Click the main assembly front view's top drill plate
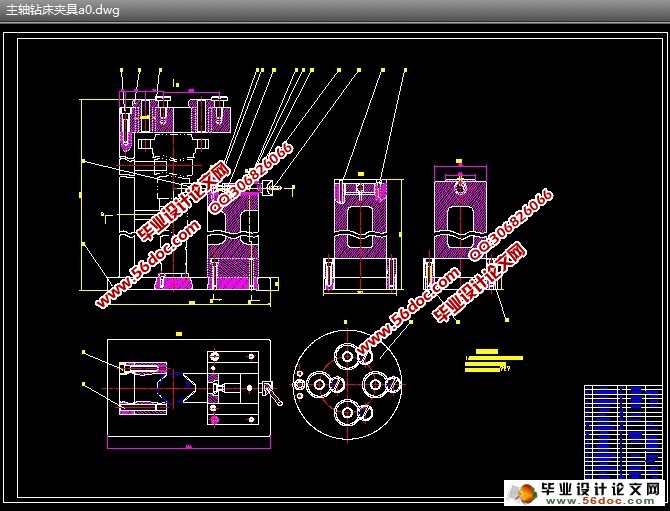This screenshot has width=670, height=511. 175,118
